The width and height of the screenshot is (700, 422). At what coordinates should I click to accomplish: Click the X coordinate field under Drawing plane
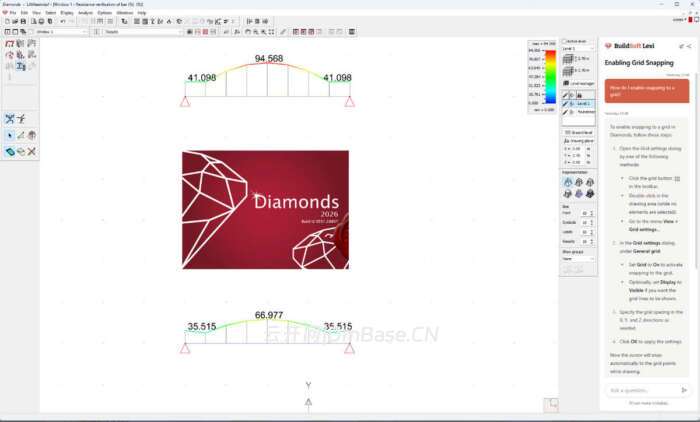(x=579, y=149)
